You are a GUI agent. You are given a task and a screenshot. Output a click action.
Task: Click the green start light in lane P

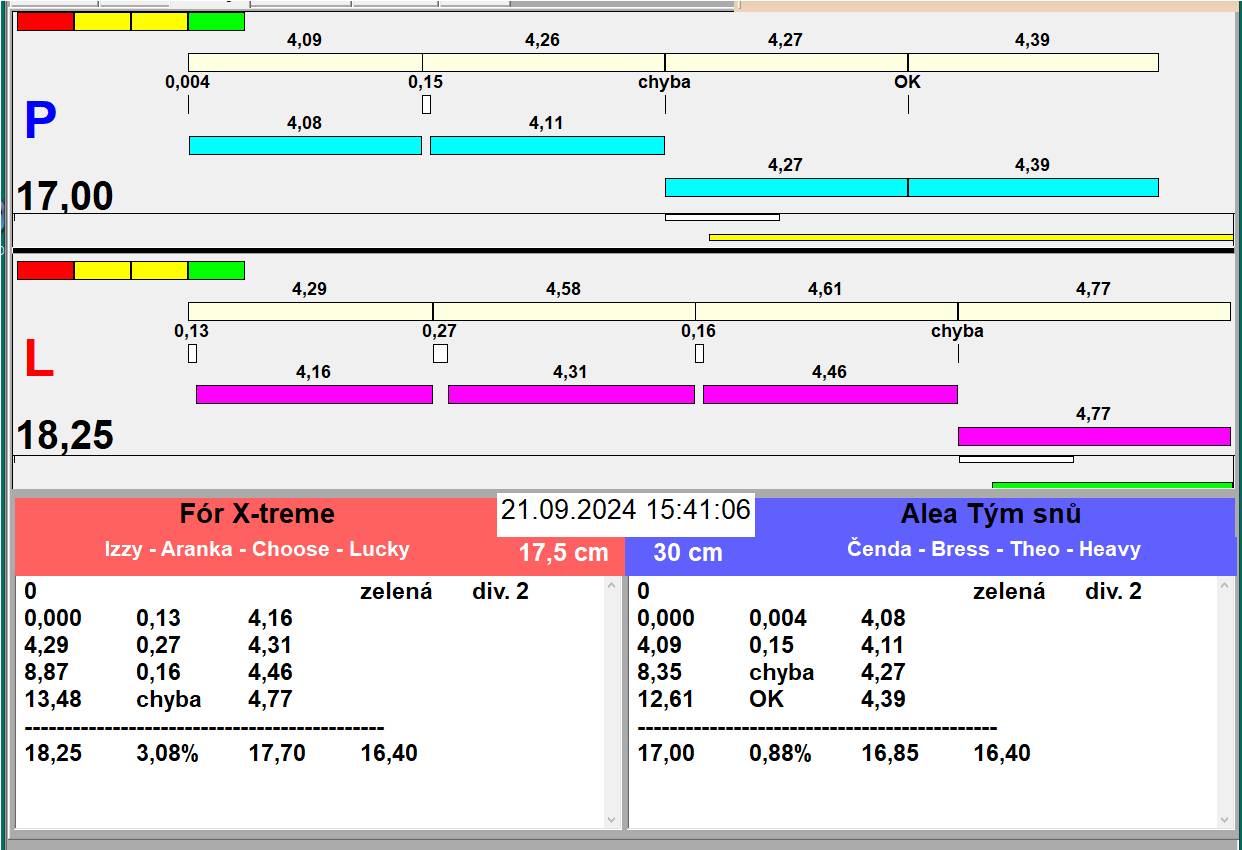click(x=216, y=21)
